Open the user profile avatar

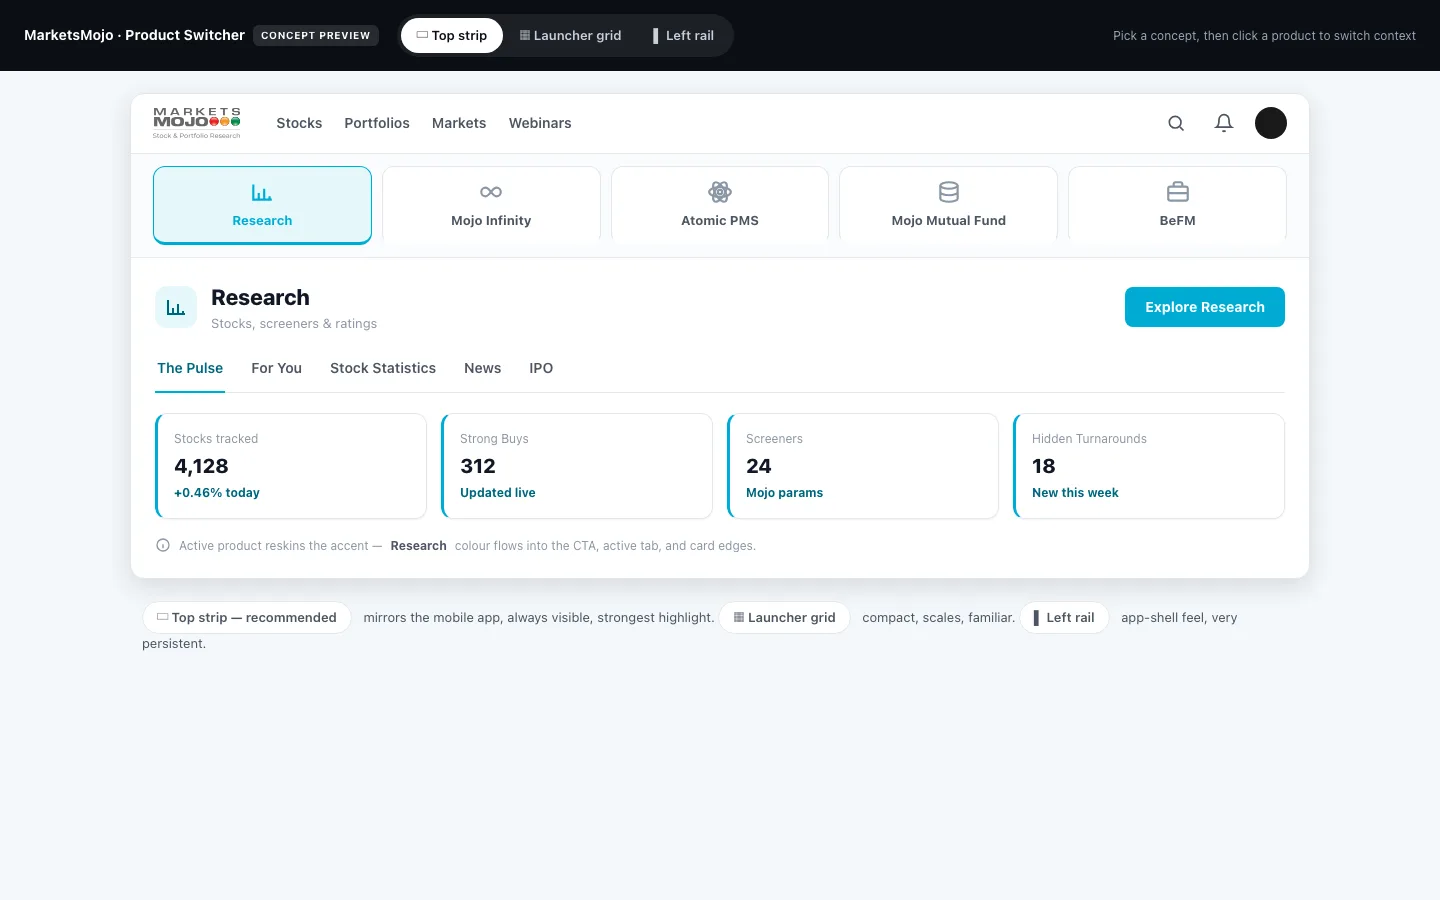[x=1271, y=123]
